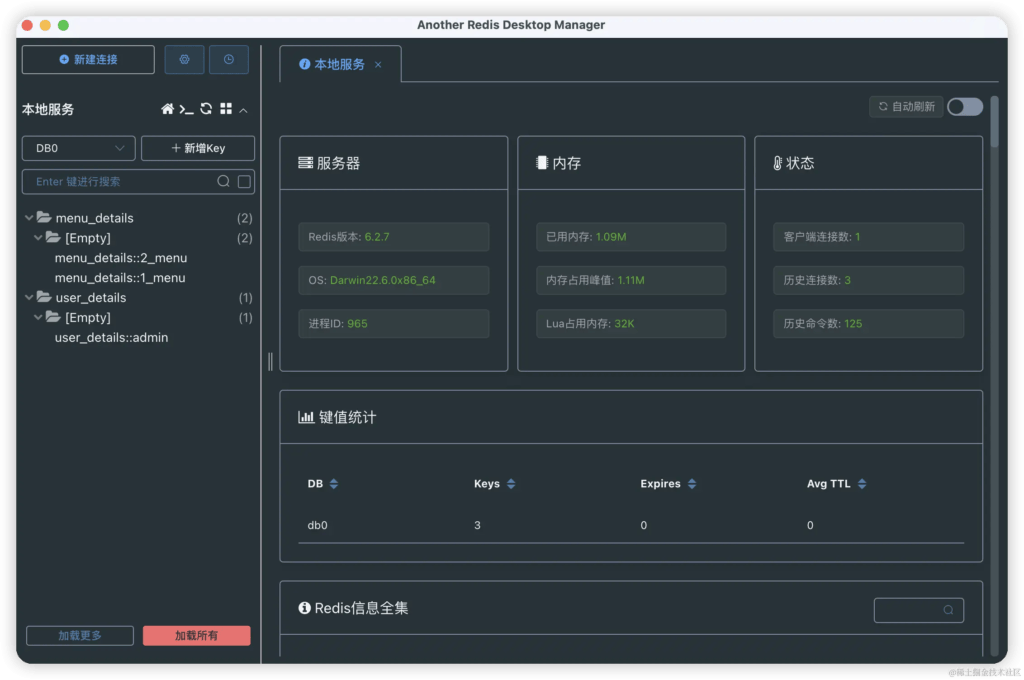Close the 本地服务 tab
1024x680 pixels.
point(378,65)
